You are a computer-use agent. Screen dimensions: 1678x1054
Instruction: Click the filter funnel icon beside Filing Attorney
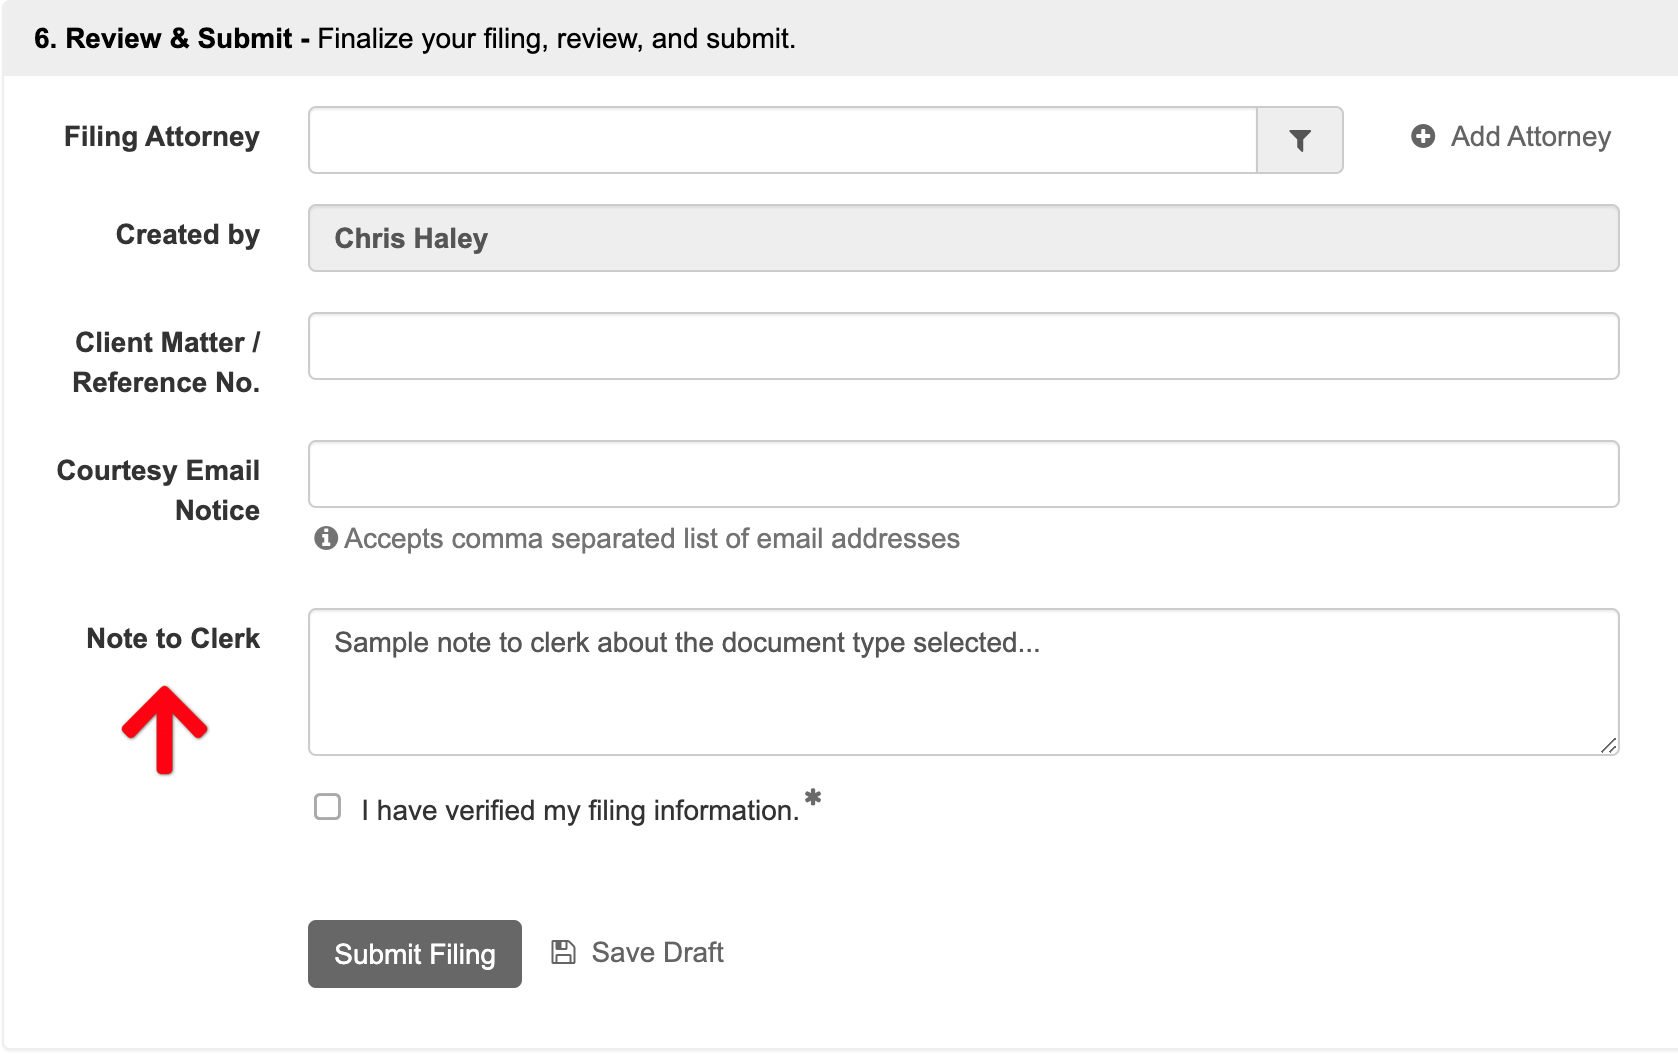click(1299, 140)
